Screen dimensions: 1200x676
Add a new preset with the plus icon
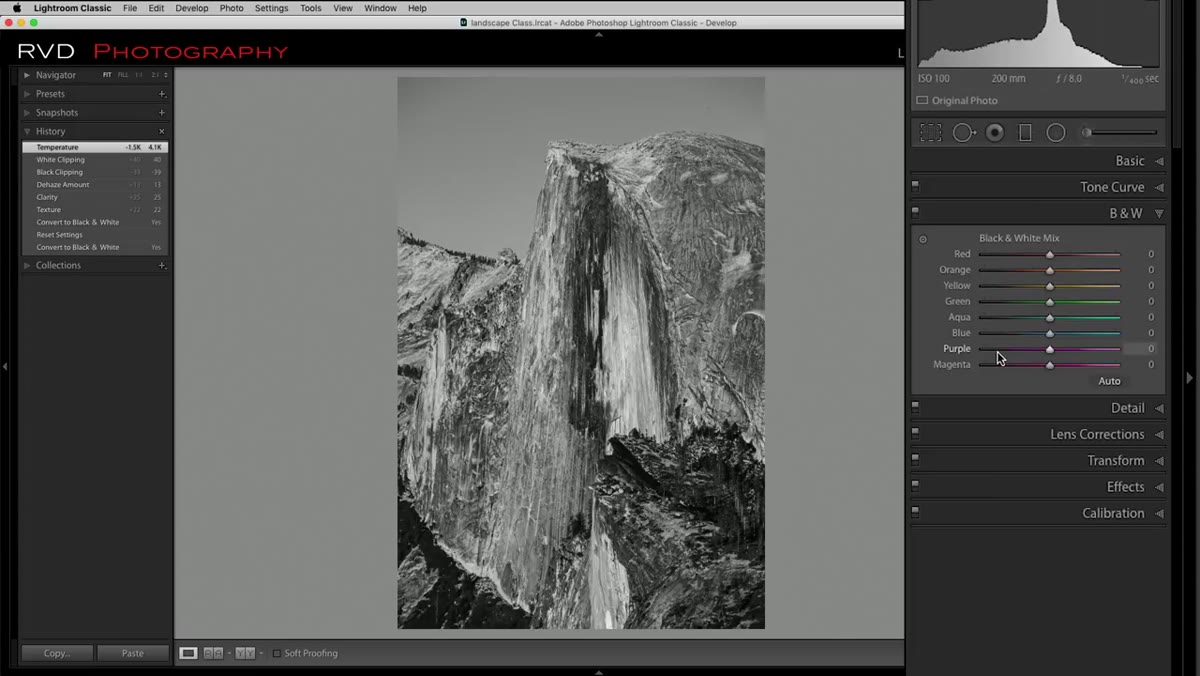(x=162, y=94)
